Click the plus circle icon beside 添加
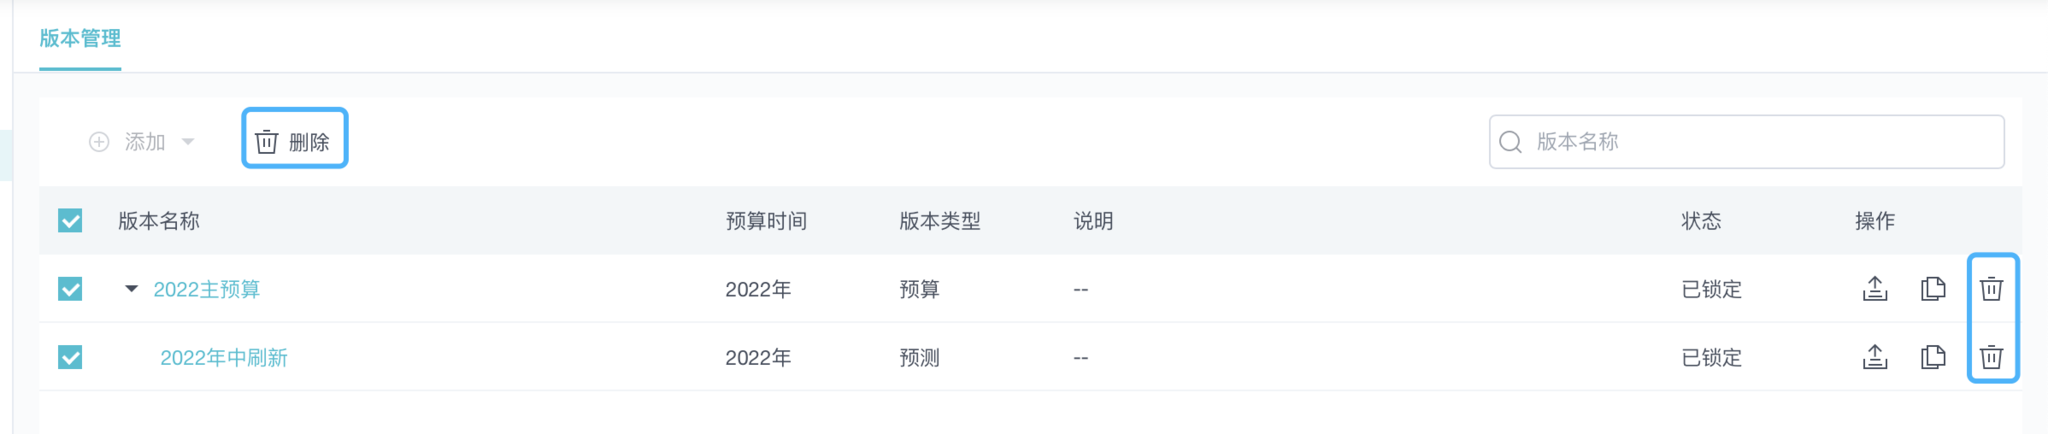 pyautogui.click(x=99, y=142)
